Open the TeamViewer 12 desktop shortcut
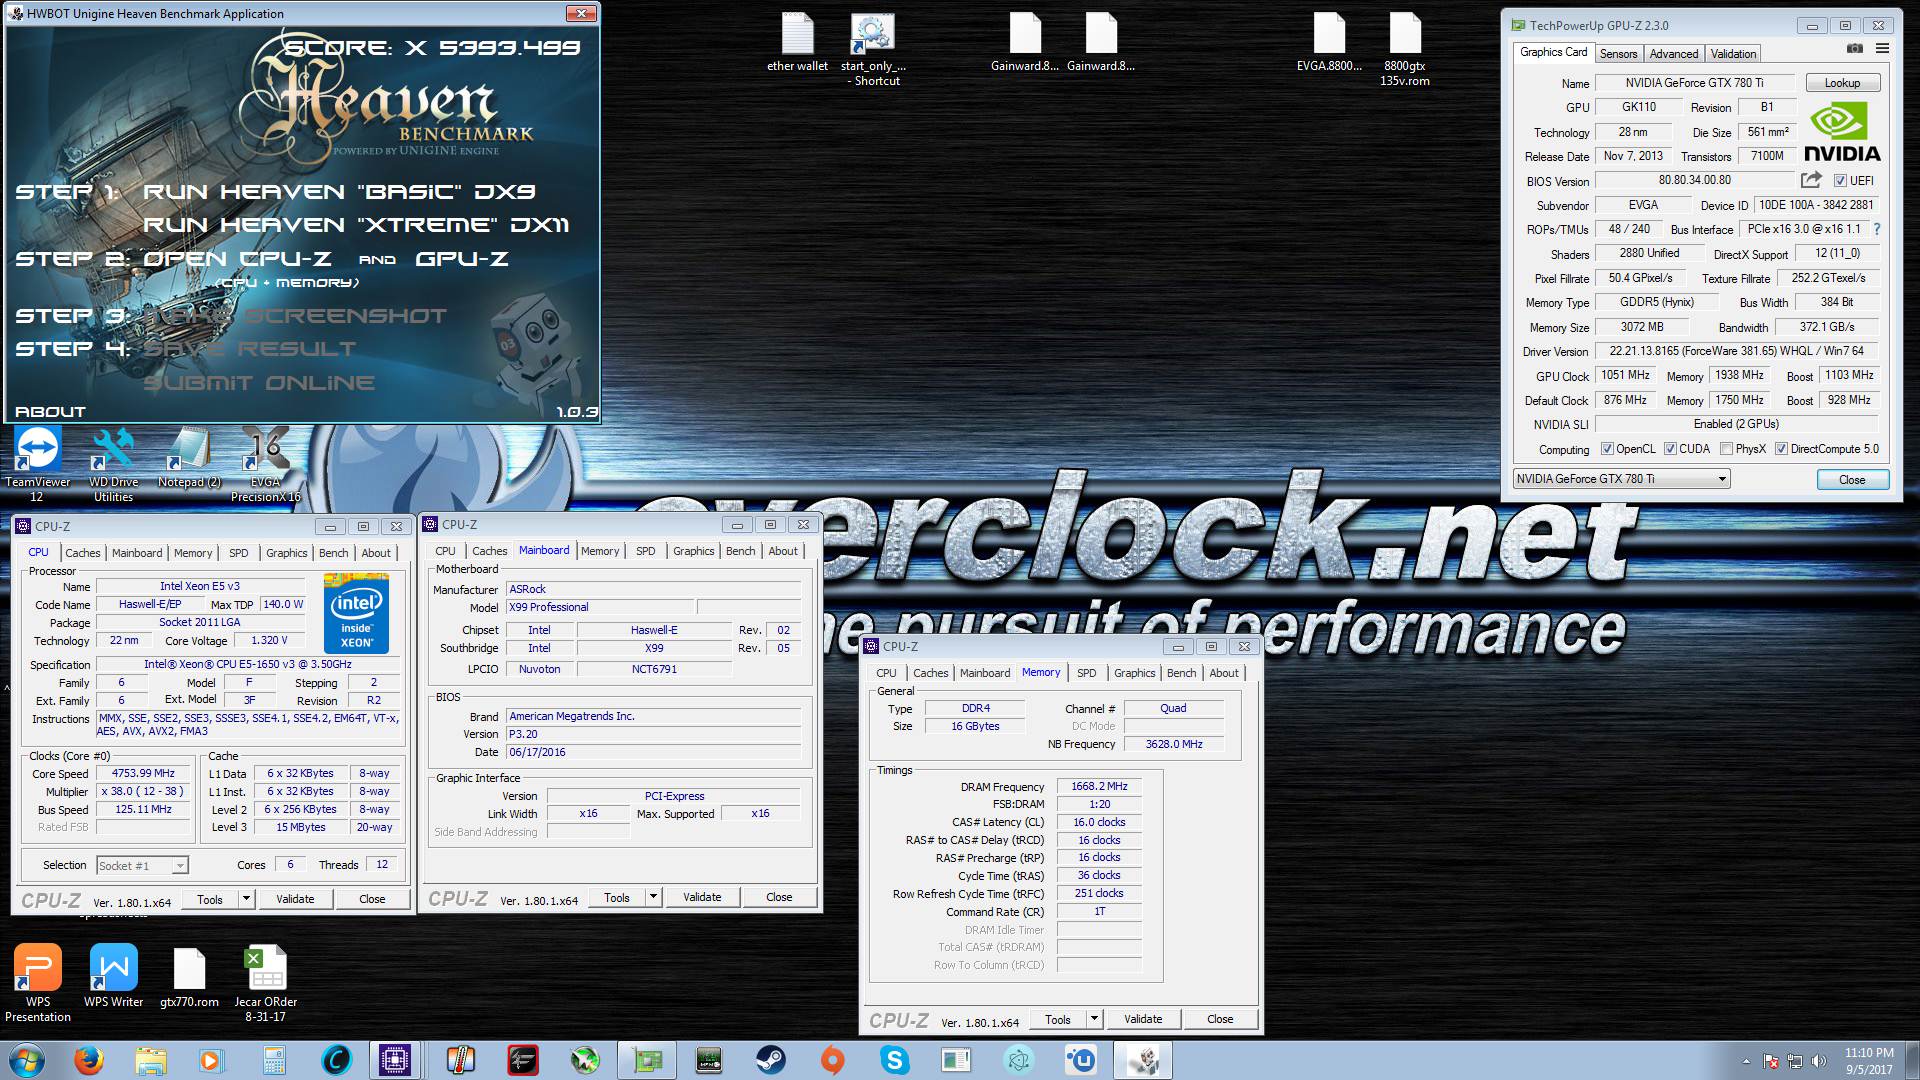 tap(38, 465)
